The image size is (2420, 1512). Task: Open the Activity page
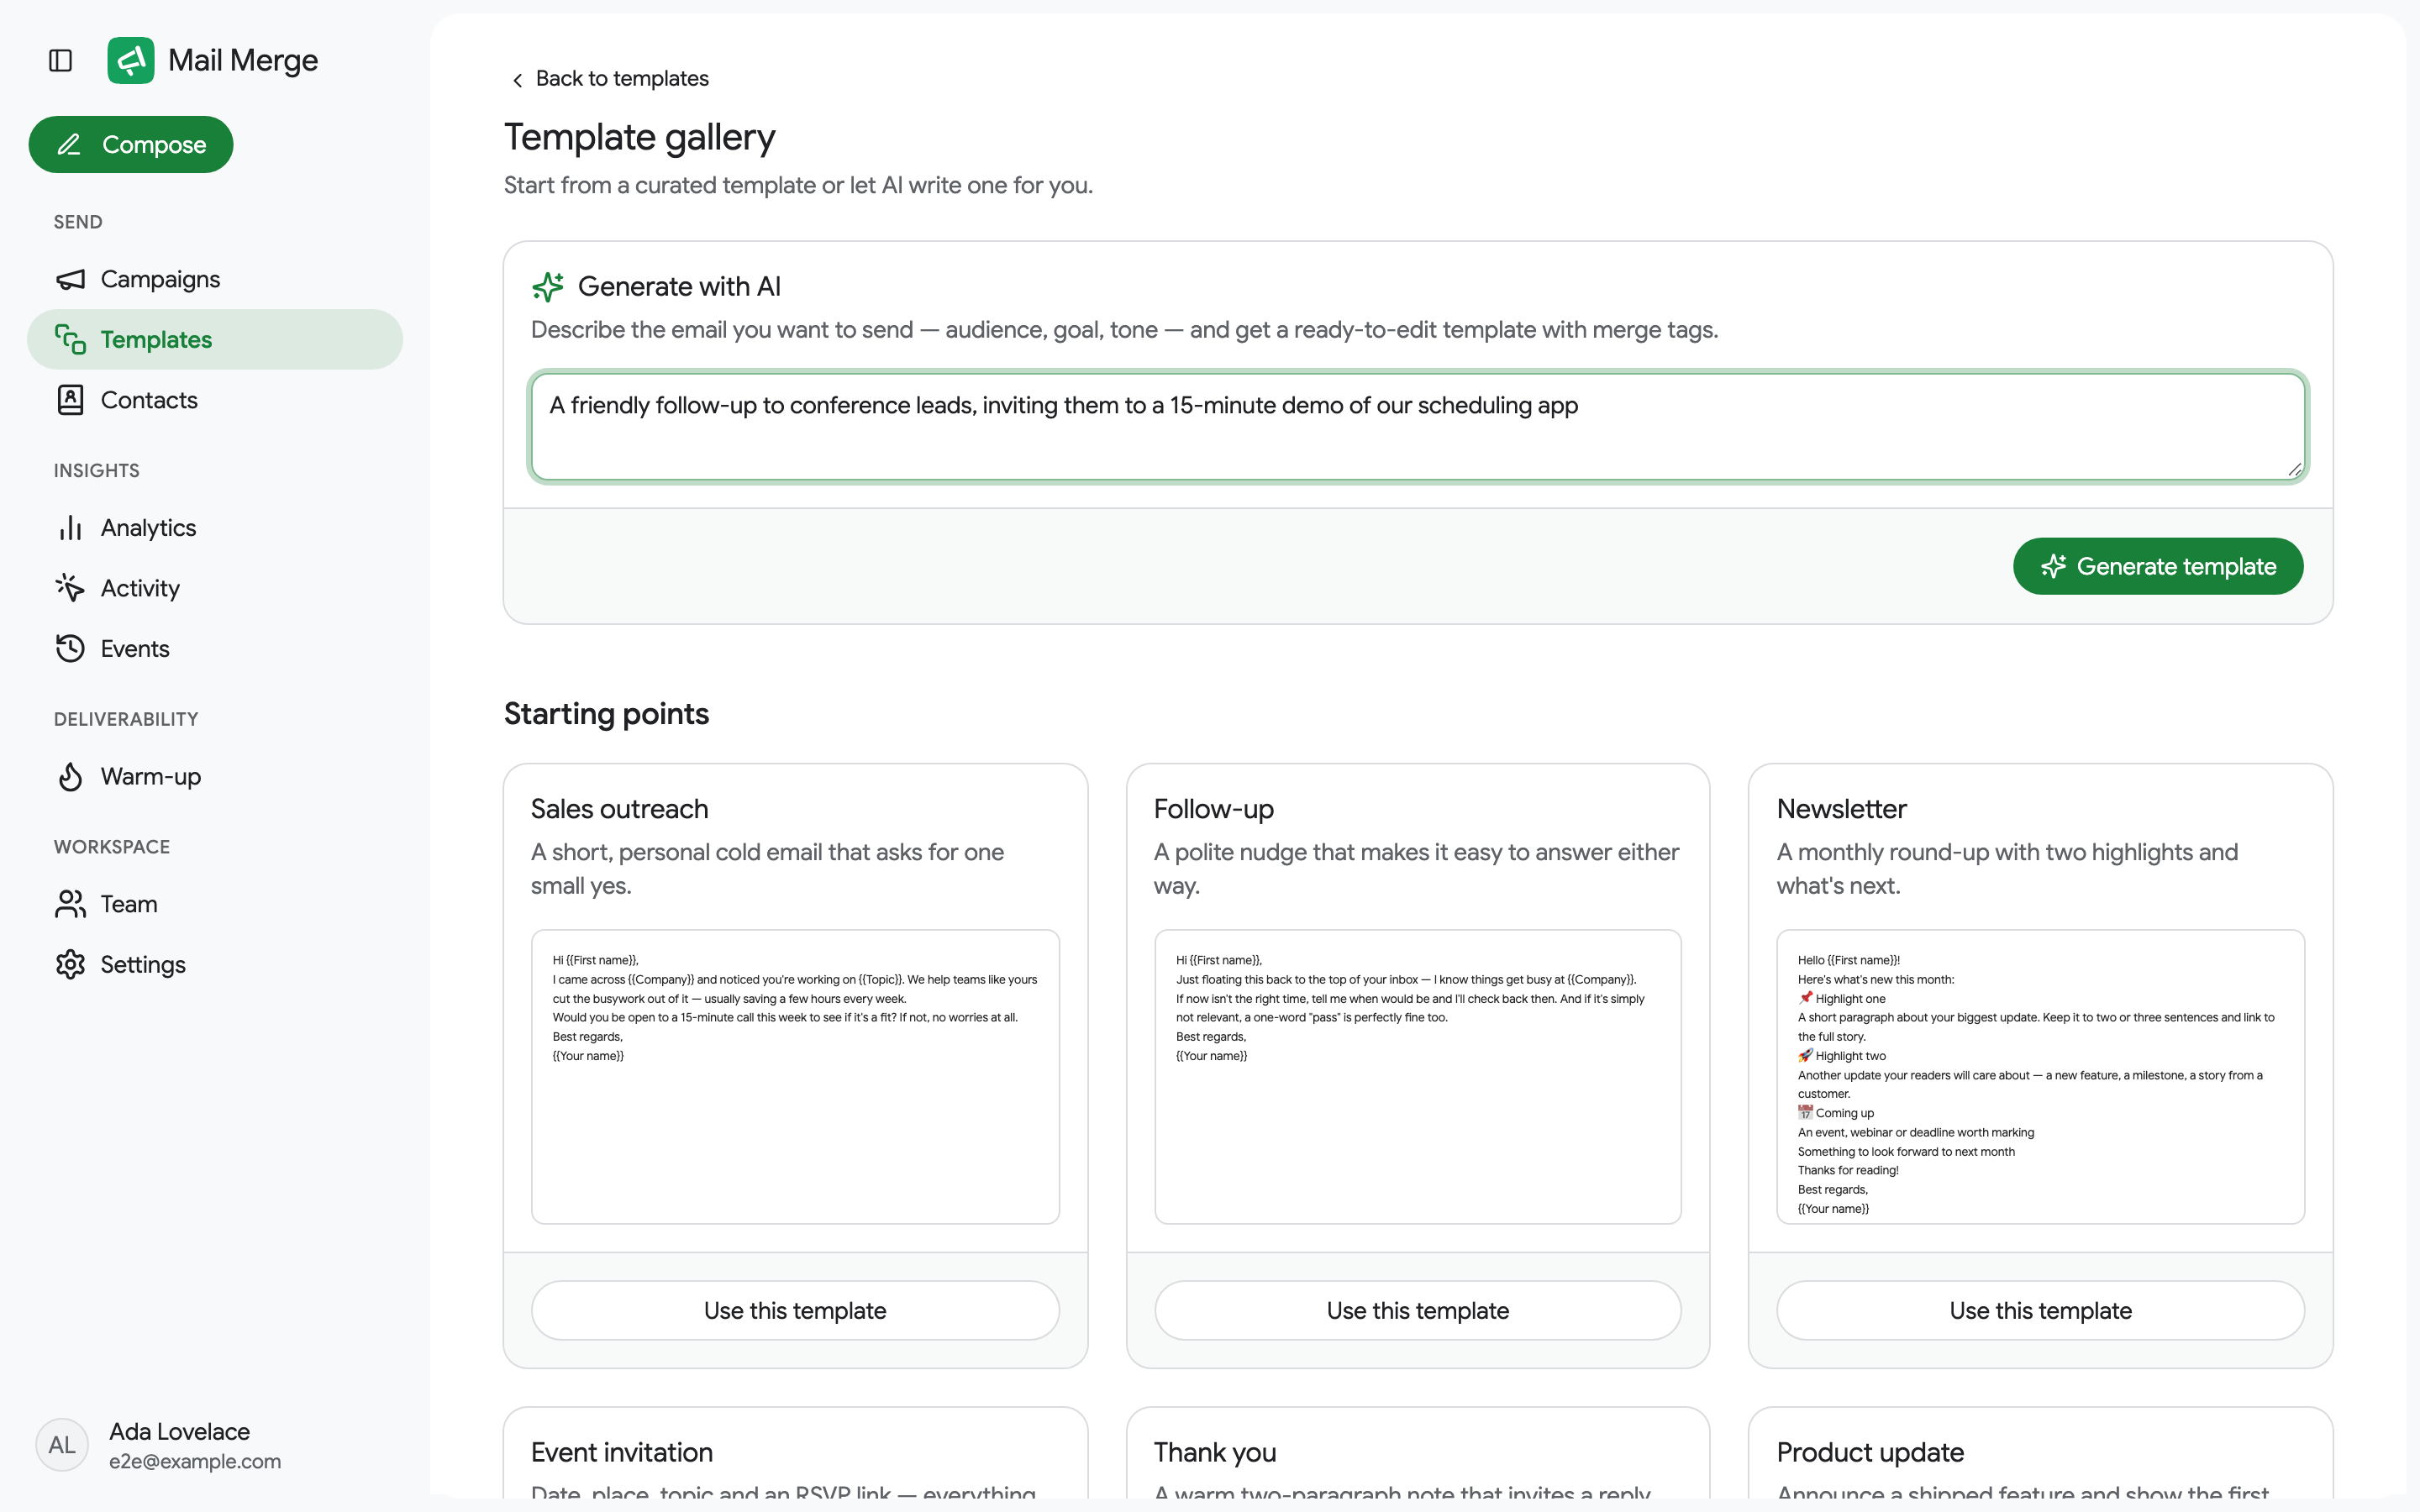click(215, 588)
